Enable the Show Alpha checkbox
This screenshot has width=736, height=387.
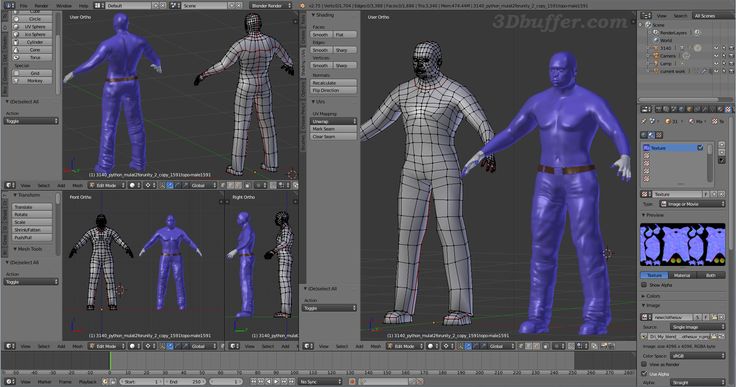(644, 285)
